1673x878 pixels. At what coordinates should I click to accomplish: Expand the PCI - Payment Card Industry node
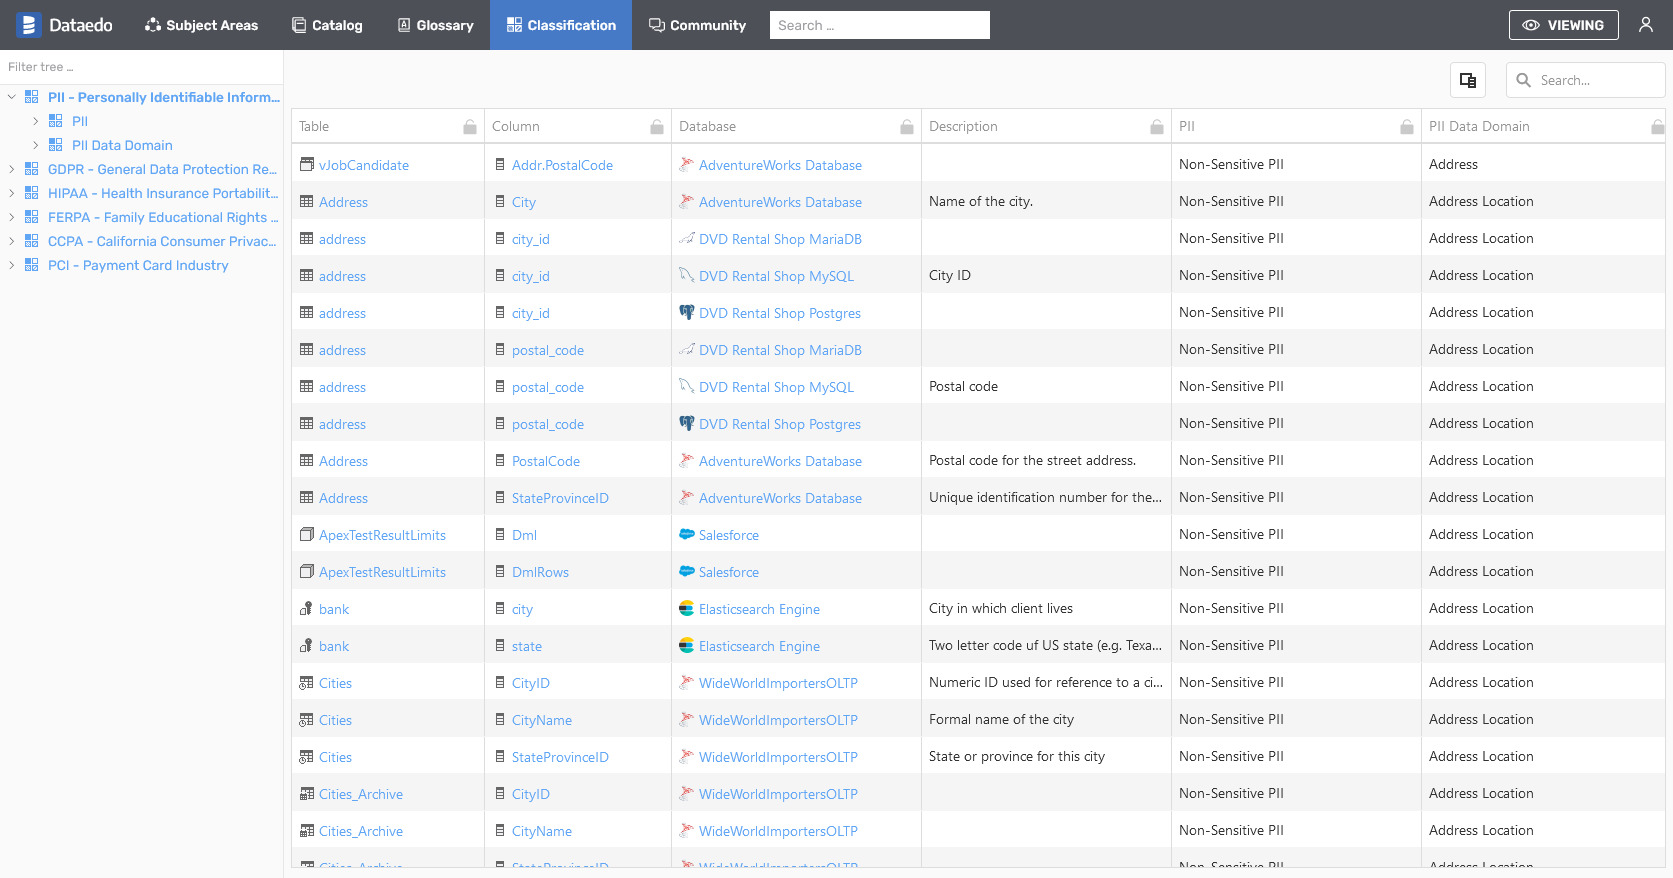tap(12, 265)
